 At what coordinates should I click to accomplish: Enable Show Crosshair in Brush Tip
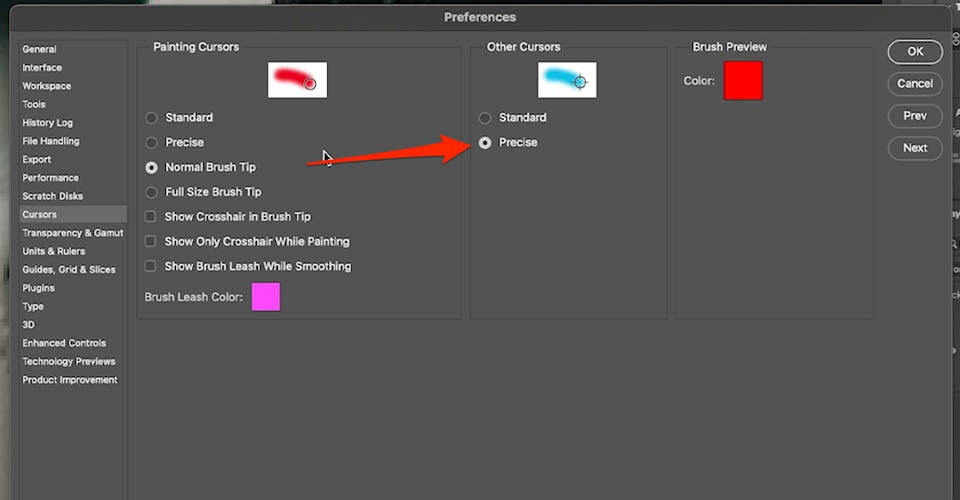(x=150, y=216)
